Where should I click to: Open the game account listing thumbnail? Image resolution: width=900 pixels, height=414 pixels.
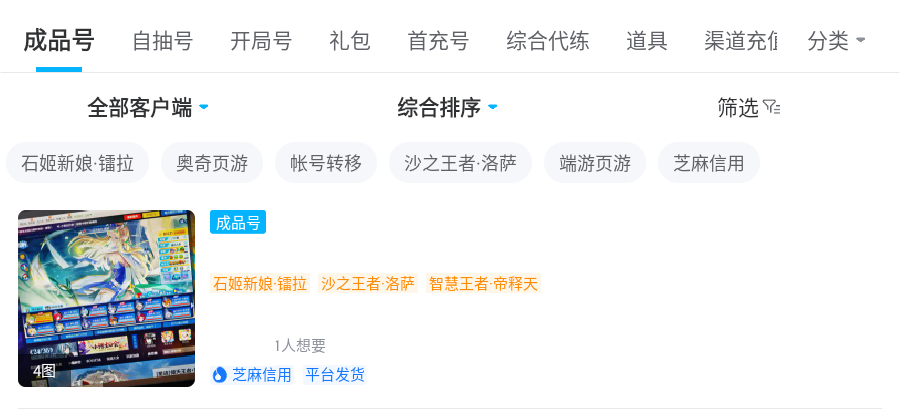[x=106, y=298]
